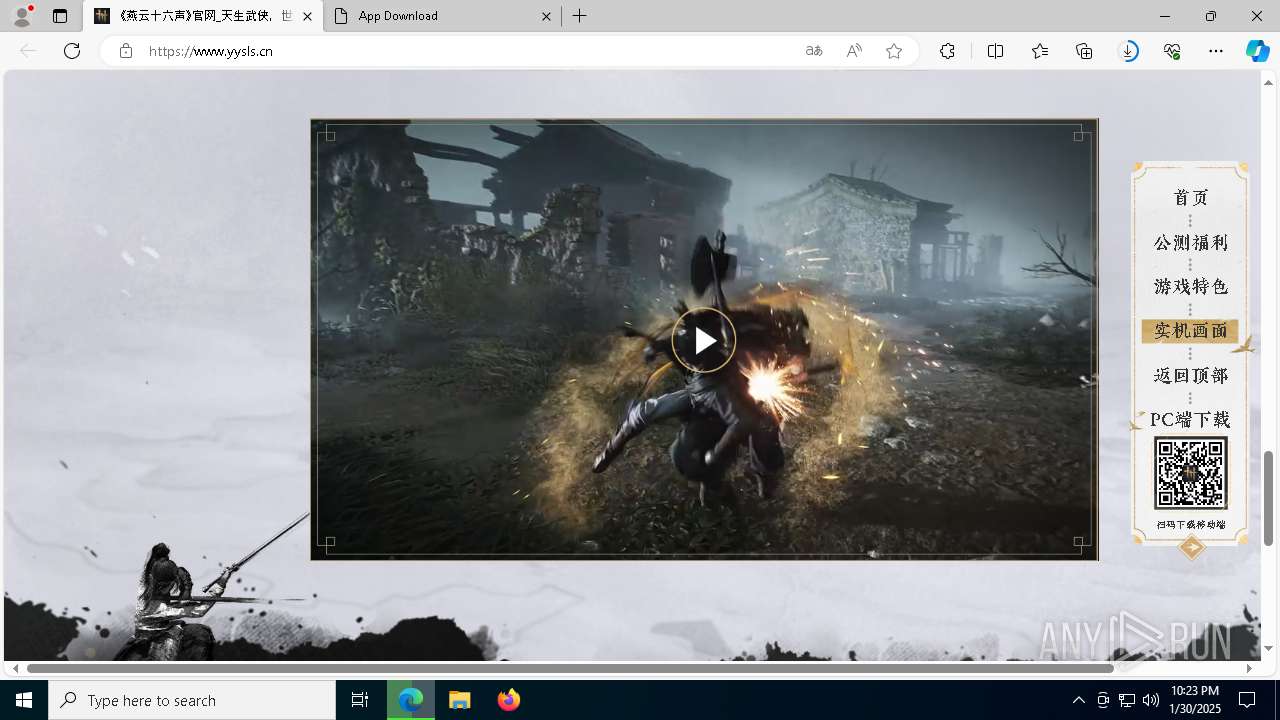Open the Windows Start menu
1280x720 pixels.
click(x=24, y=700)
